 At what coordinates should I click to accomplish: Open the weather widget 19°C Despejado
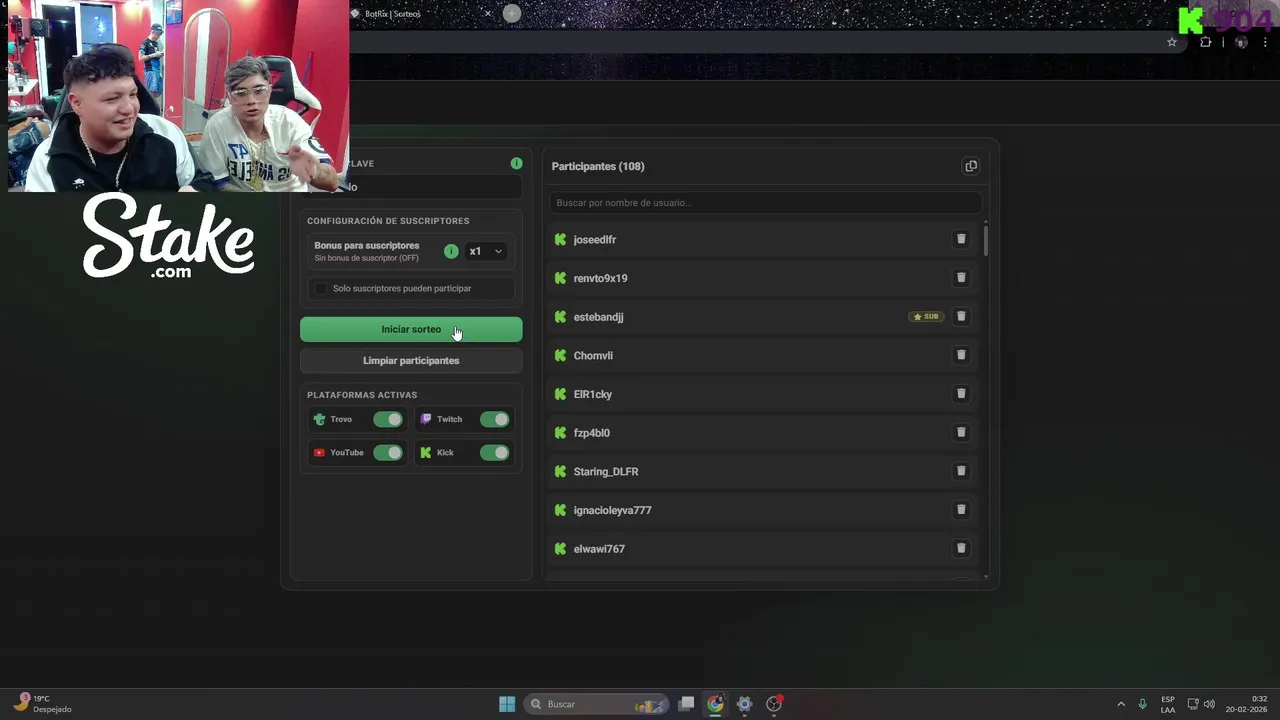[42, 704]
